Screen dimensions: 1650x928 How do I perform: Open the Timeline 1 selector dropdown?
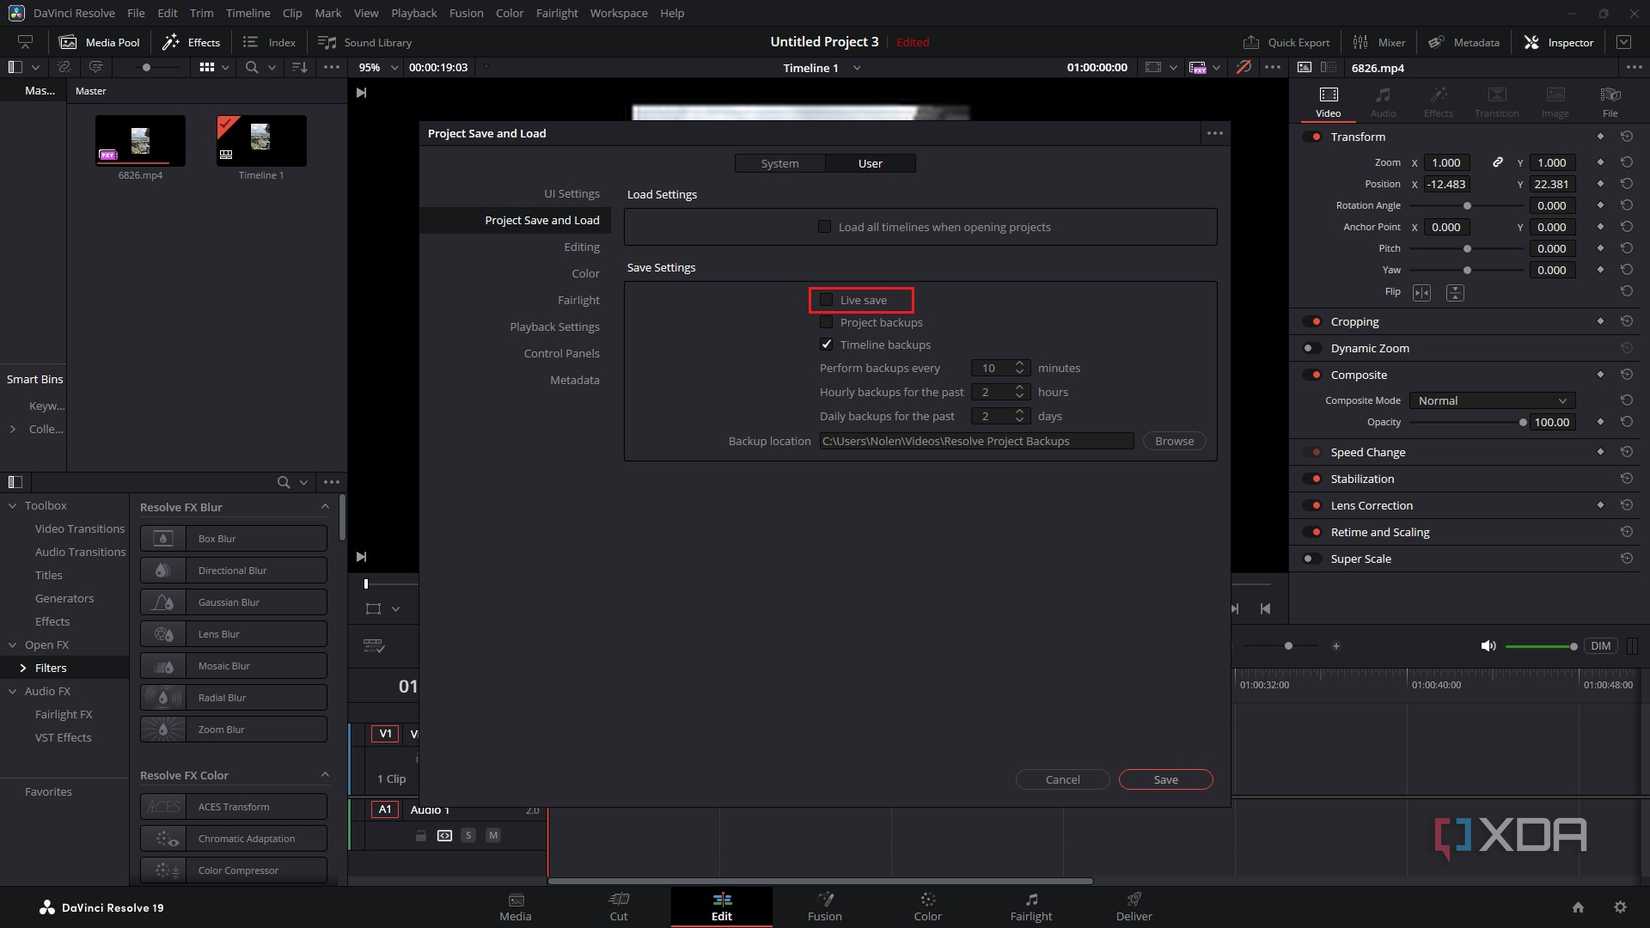[857, 68]
